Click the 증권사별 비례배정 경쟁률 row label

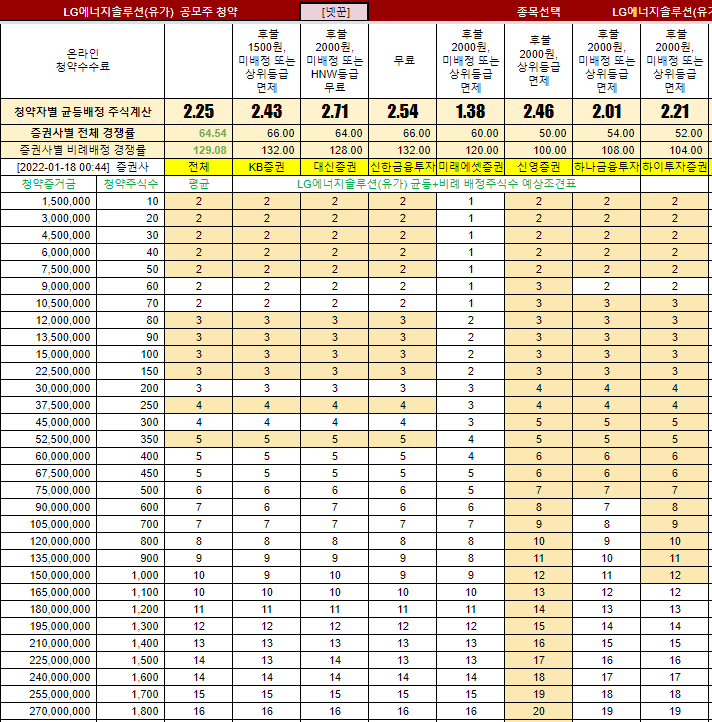click(x=82, y=150)
